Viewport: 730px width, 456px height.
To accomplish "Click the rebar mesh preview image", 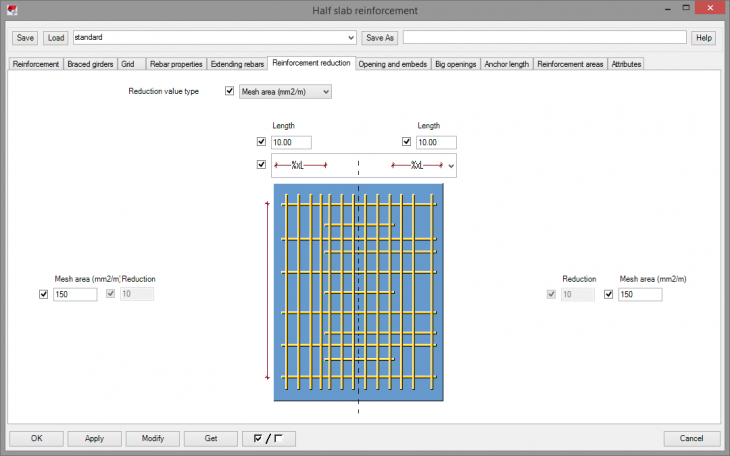I will pos(358,293).
